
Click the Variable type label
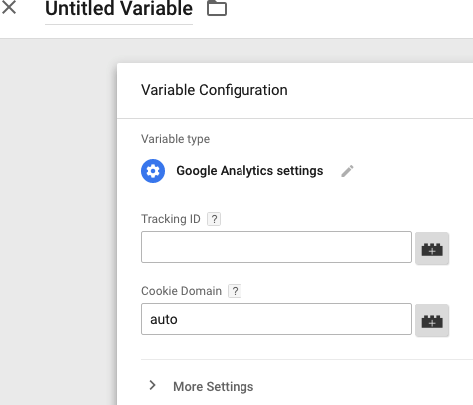(175, 139)
